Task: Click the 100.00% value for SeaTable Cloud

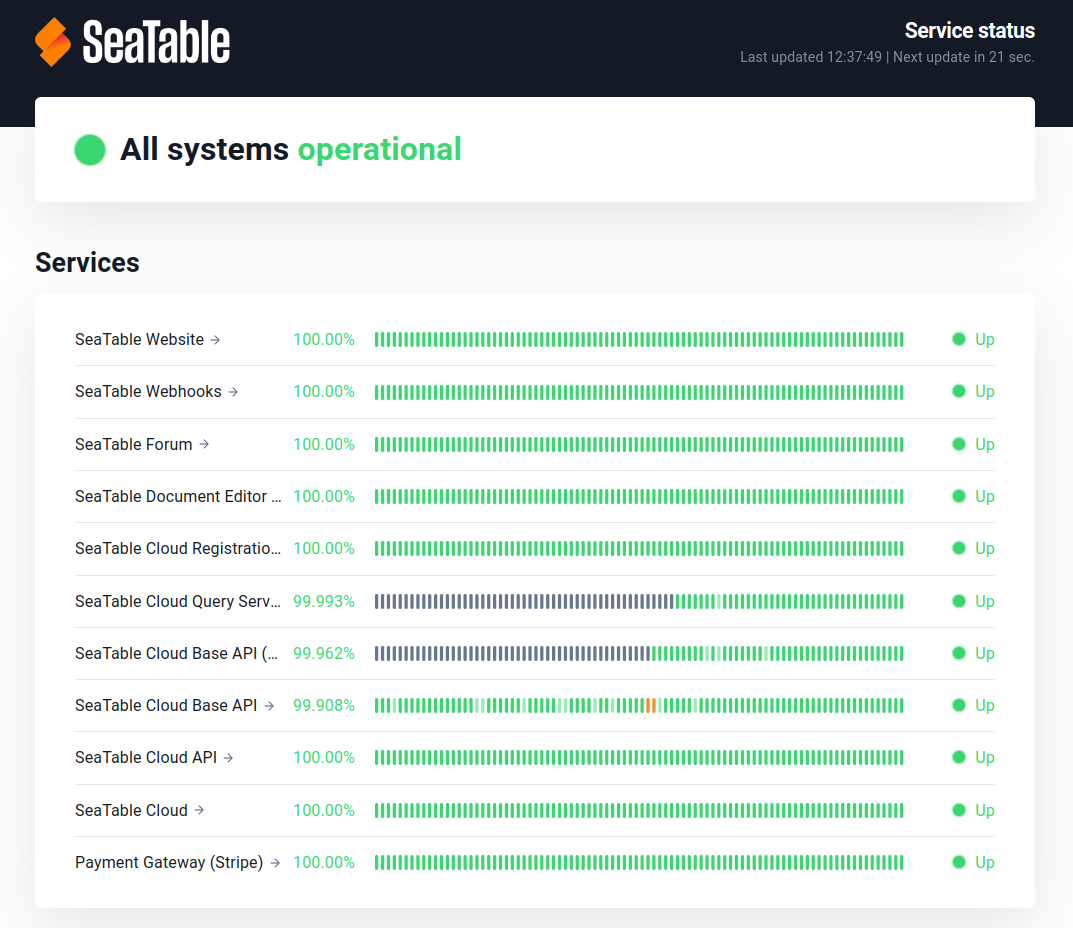Action: point(324,810)
